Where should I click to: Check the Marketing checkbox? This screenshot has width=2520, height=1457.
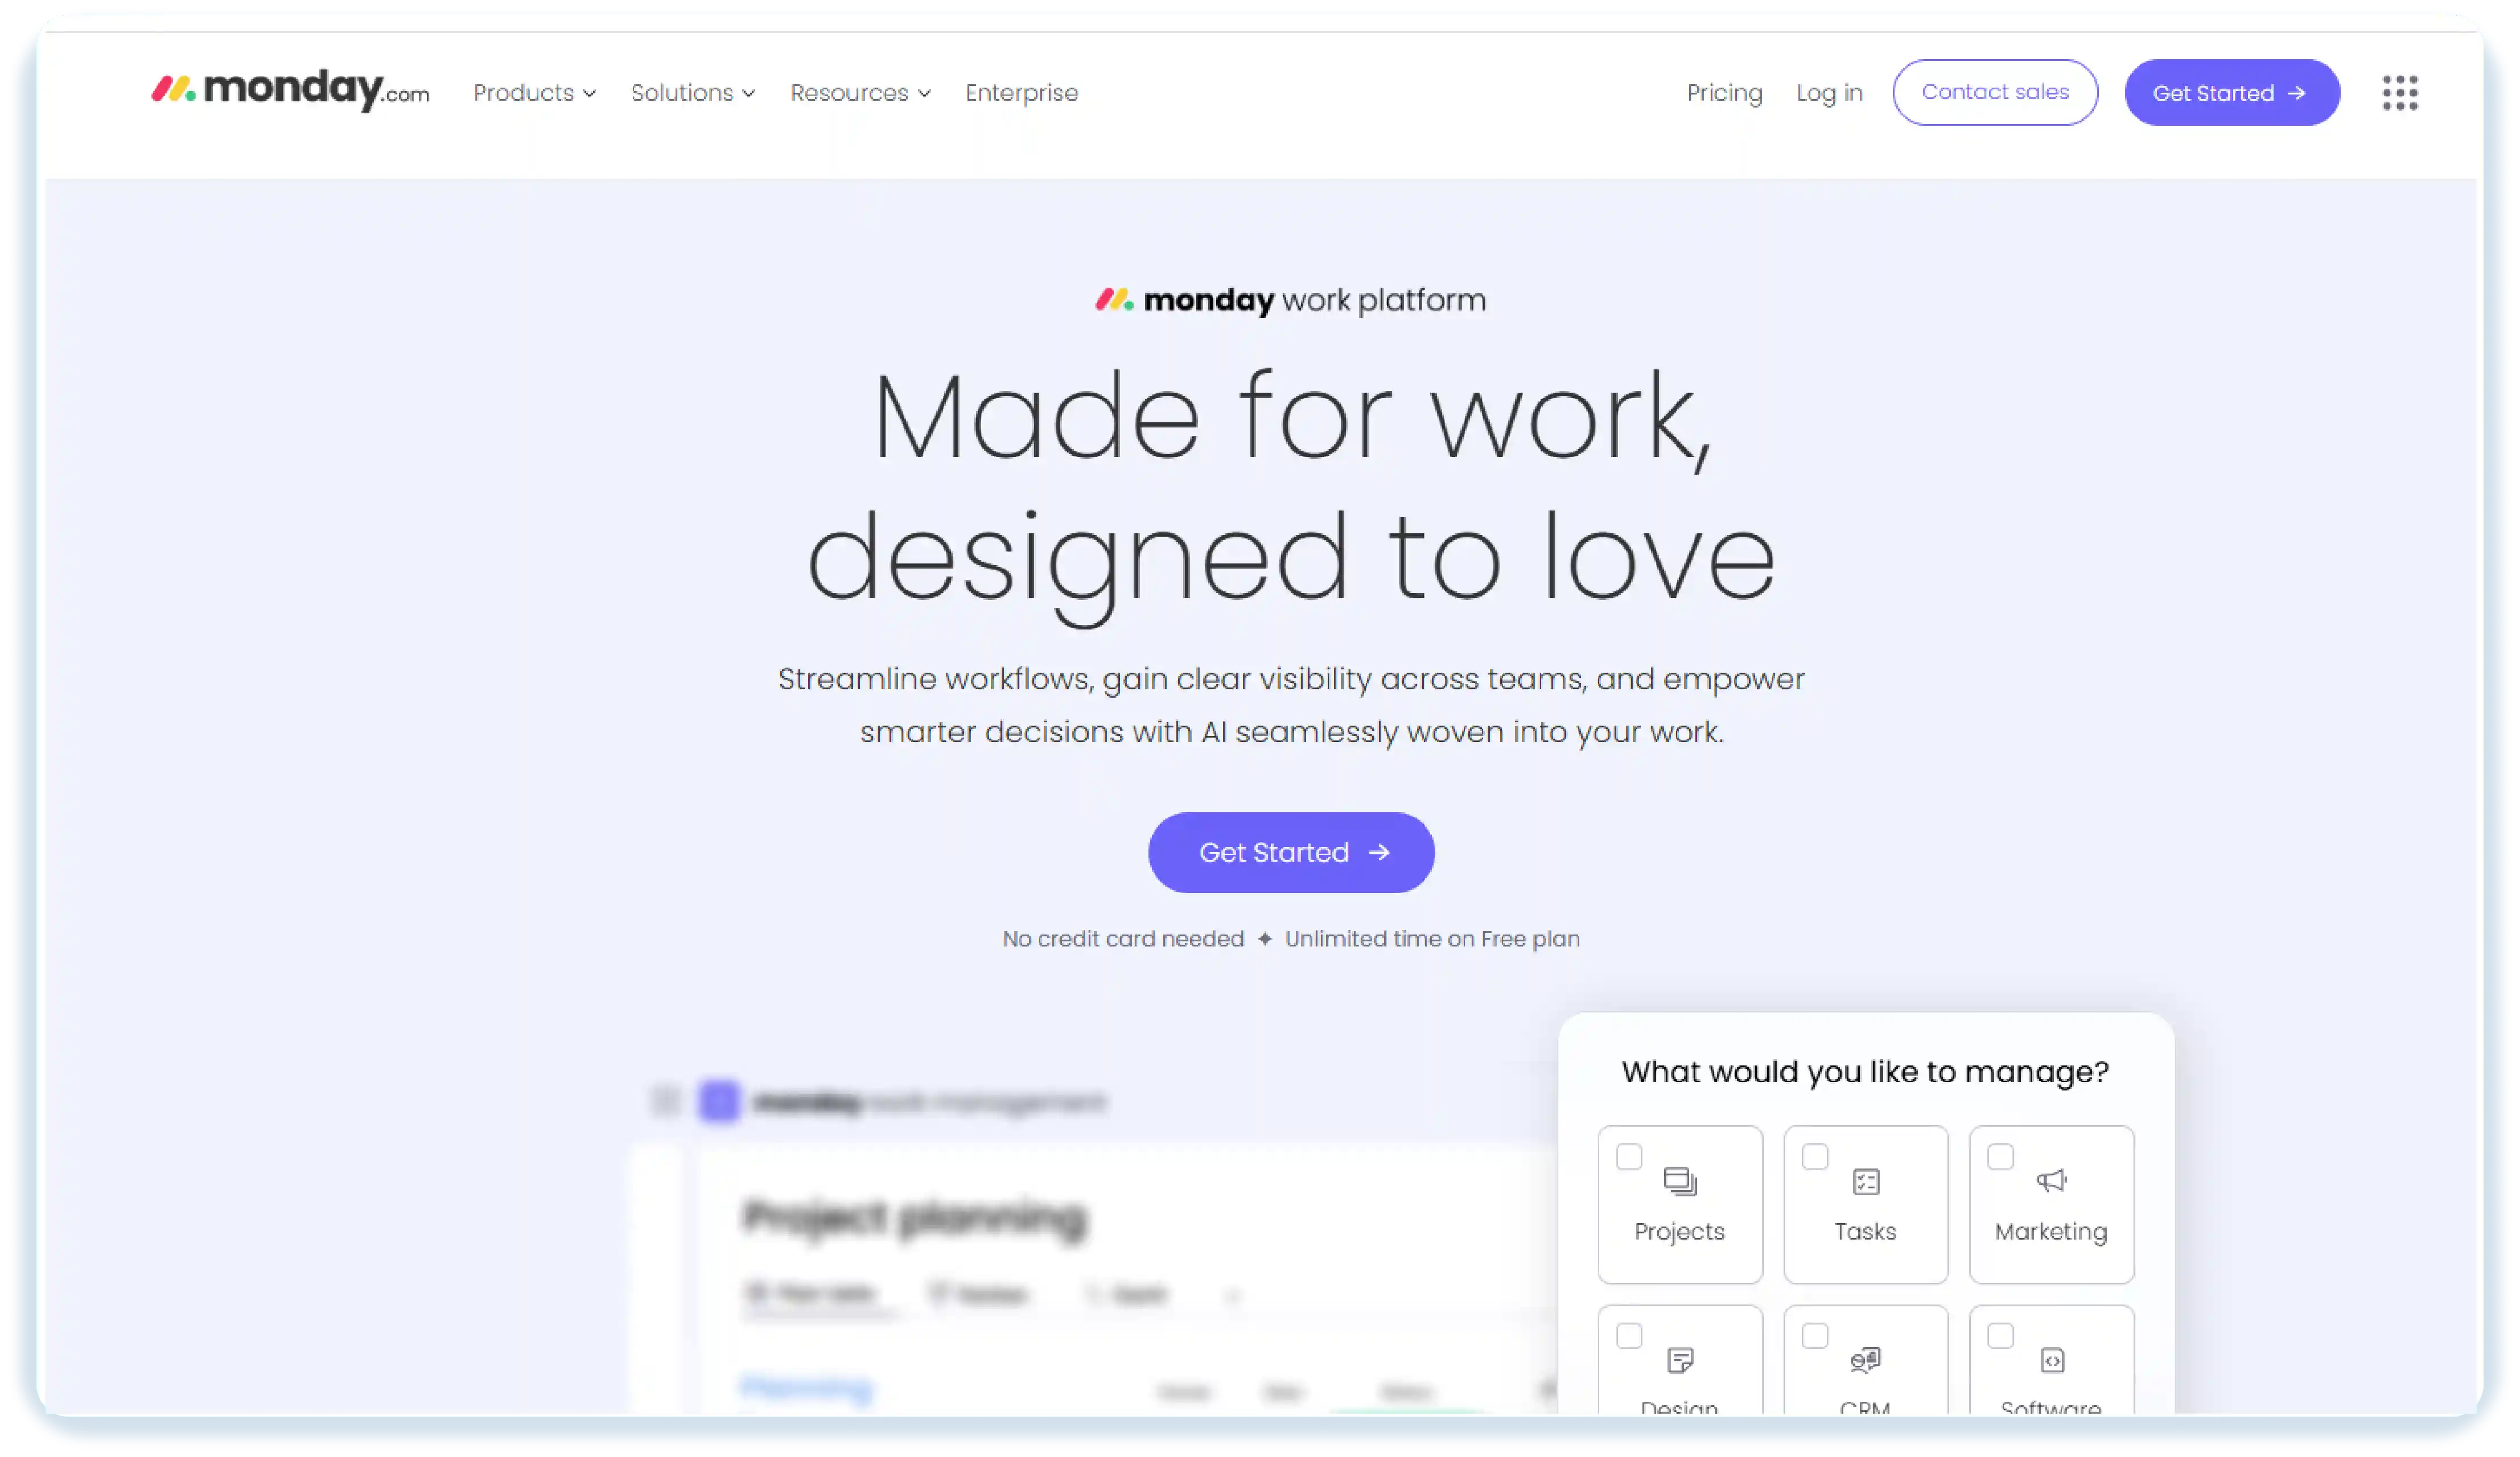[2000, 1156]
